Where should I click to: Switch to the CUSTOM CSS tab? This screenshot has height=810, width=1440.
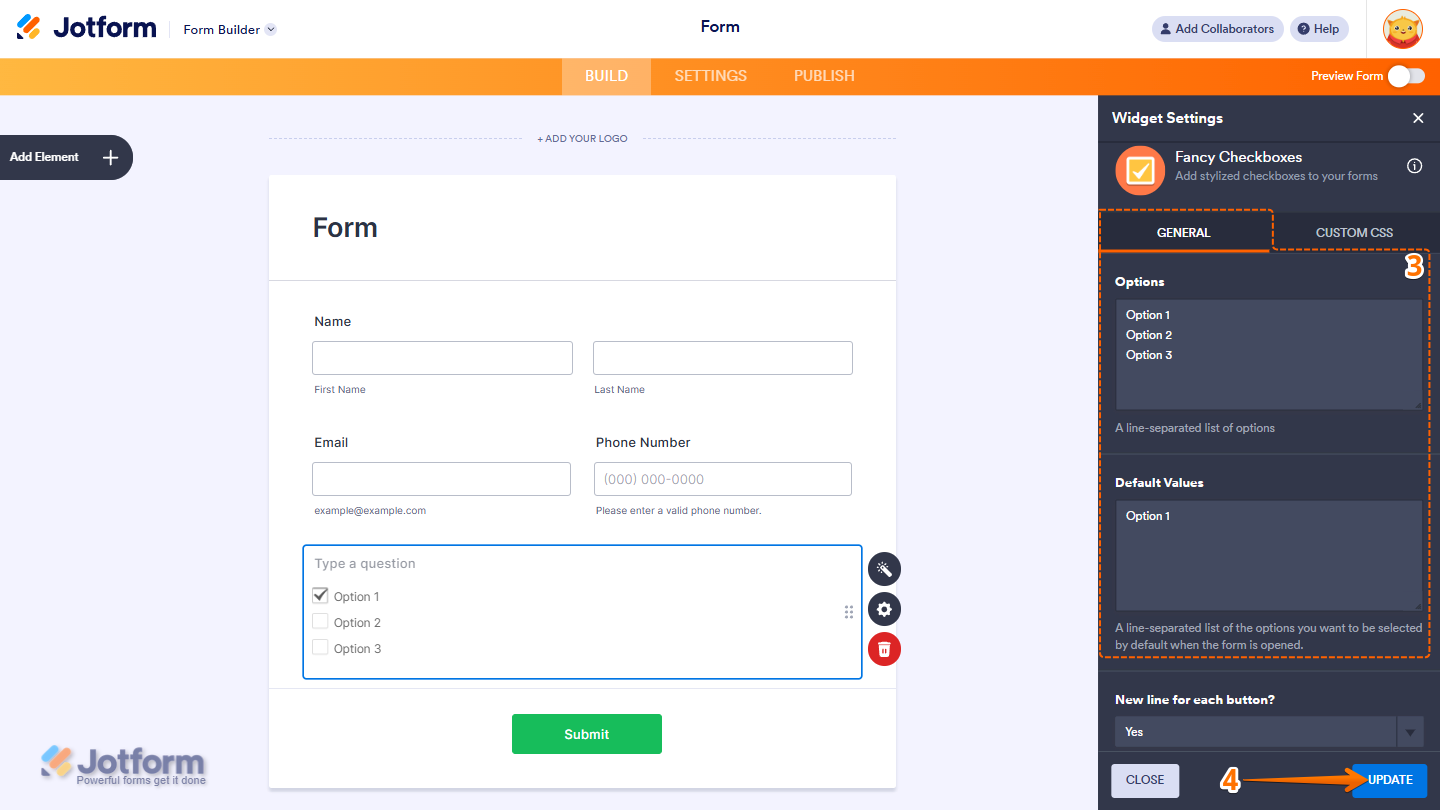(1354, 231)
